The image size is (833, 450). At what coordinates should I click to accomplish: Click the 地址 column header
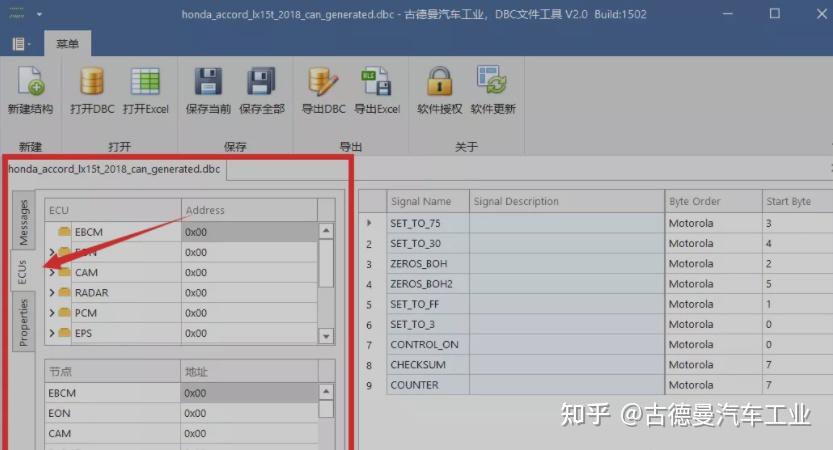(249, 371)
